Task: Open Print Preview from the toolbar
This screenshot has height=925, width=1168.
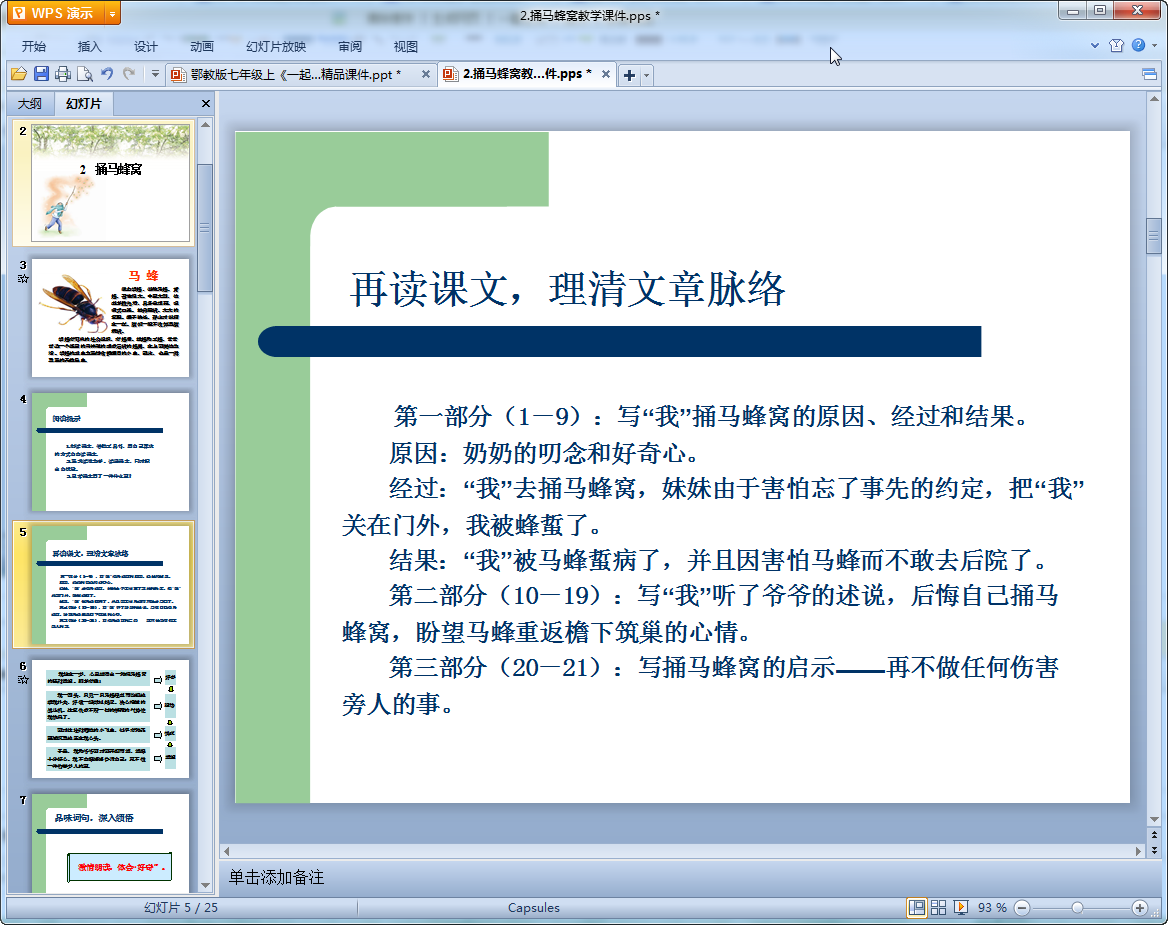Action: coord(85,74)
